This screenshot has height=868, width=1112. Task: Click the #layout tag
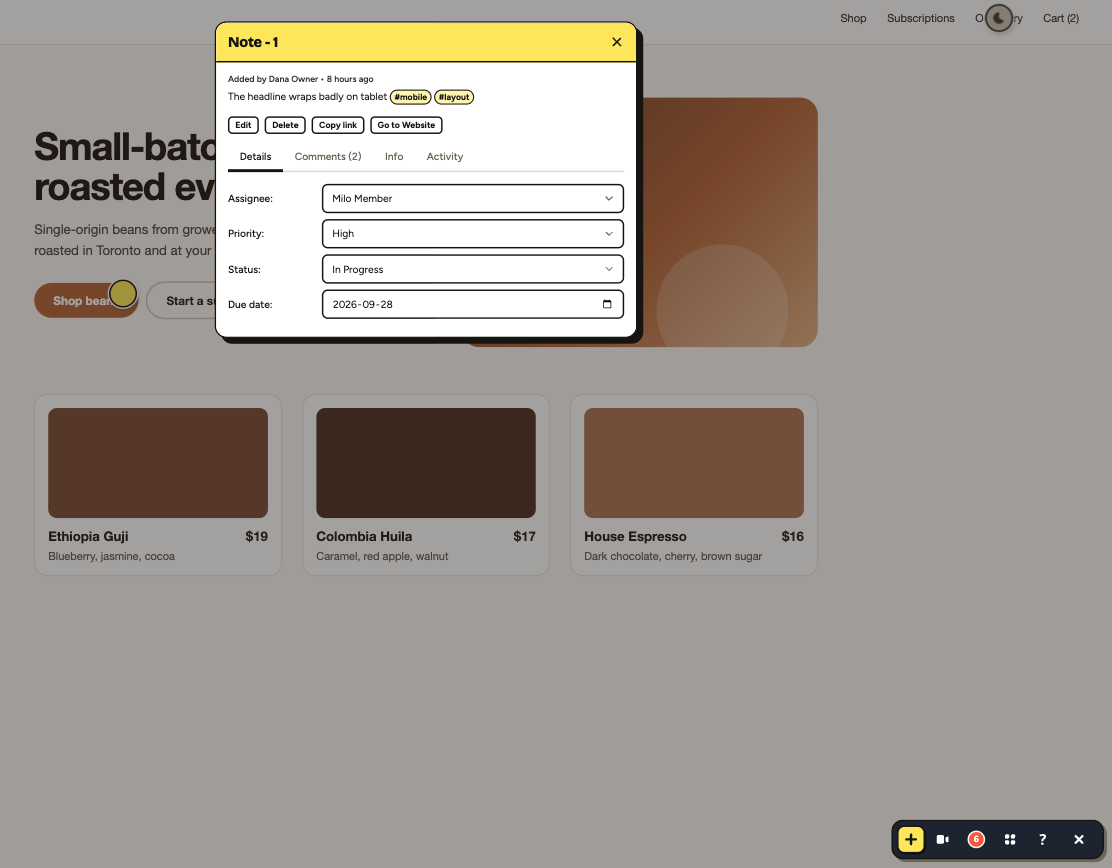454,97
